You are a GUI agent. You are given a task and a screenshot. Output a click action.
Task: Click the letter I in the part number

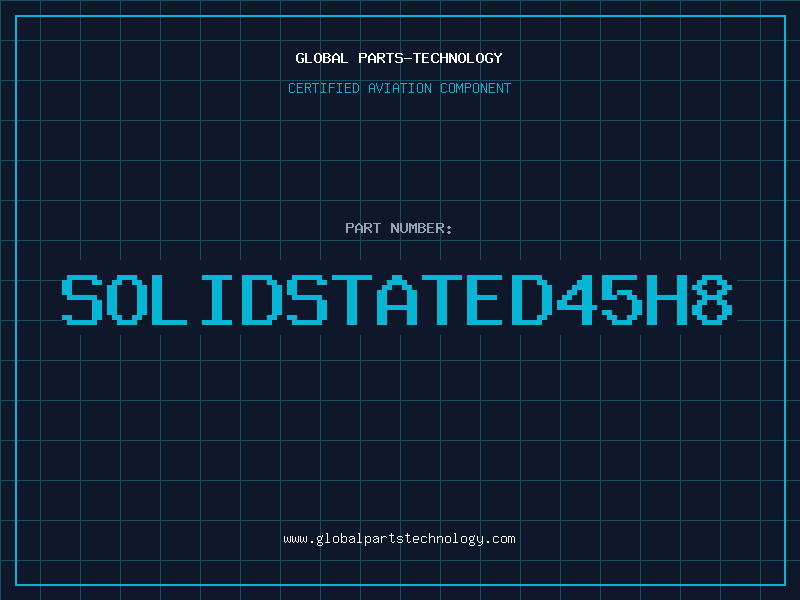tap(219, 300)
